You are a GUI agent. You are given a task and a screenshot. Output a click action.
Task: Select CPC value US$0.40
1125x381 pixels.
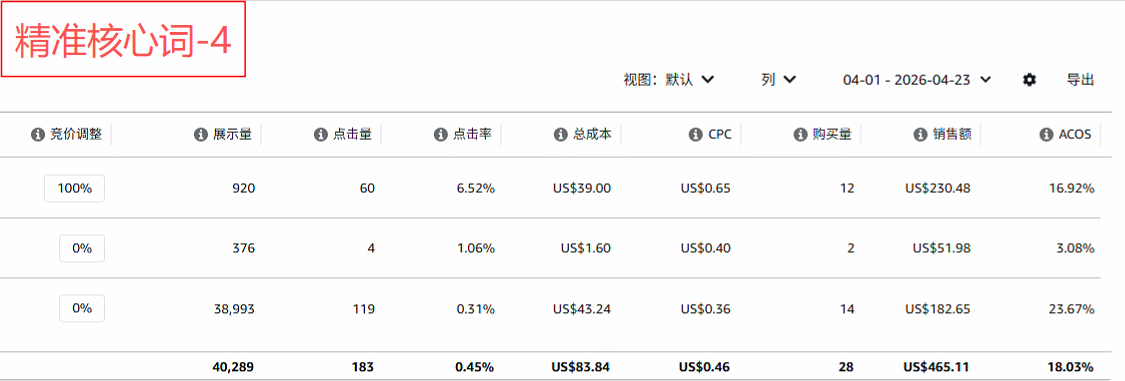[x=706, y=249]
